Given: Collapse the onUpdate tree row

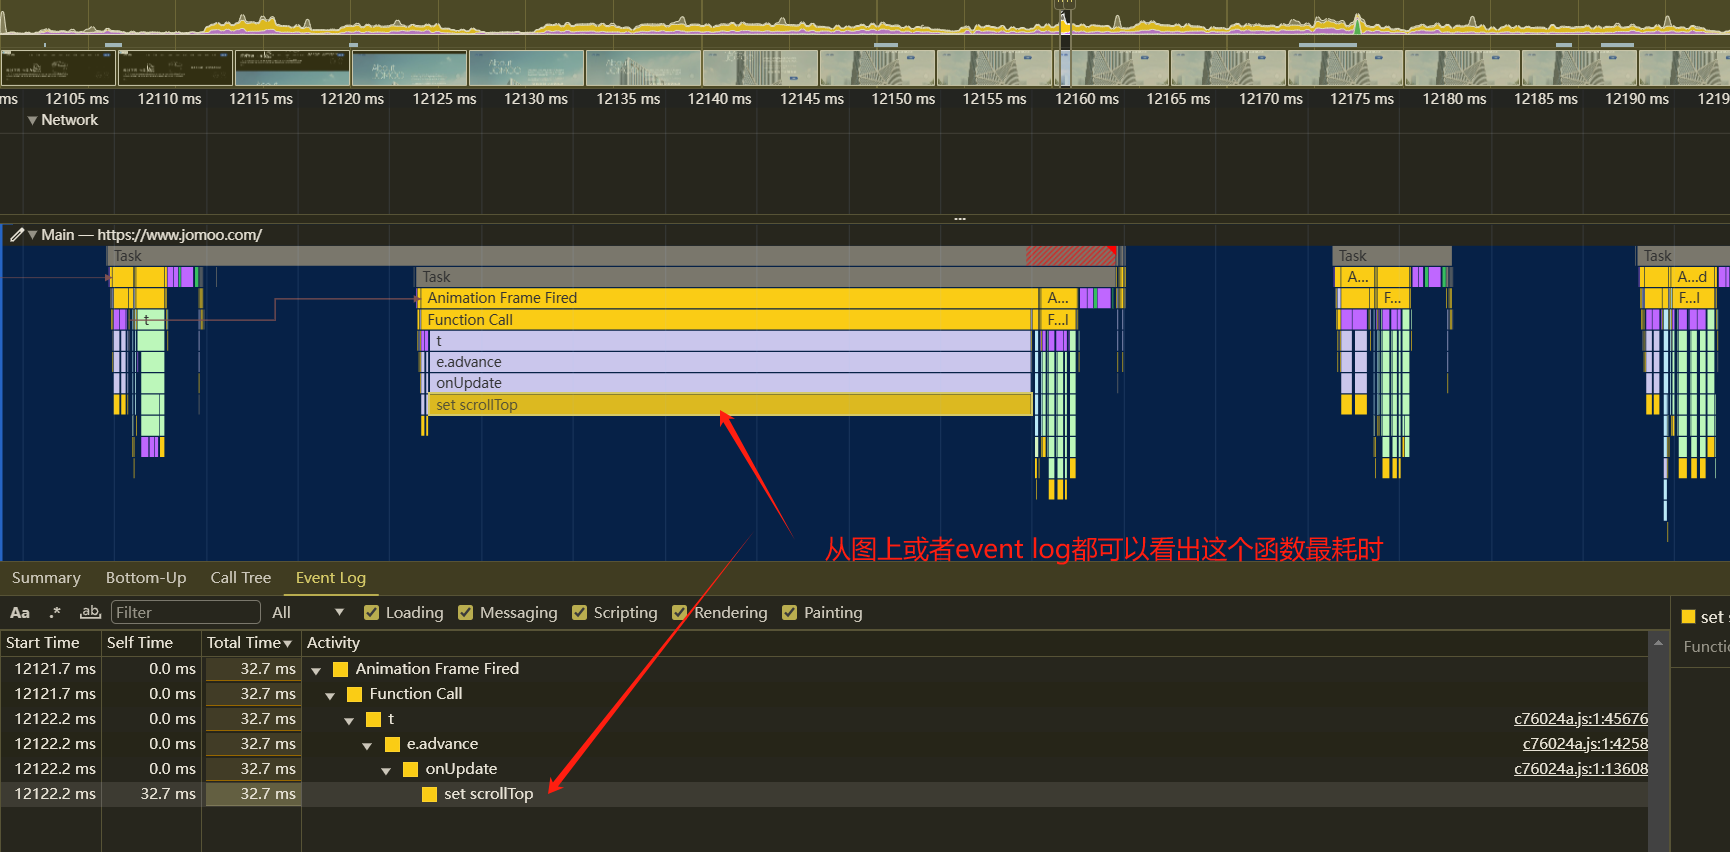Looking at the screenshot, I should (386, 770).
